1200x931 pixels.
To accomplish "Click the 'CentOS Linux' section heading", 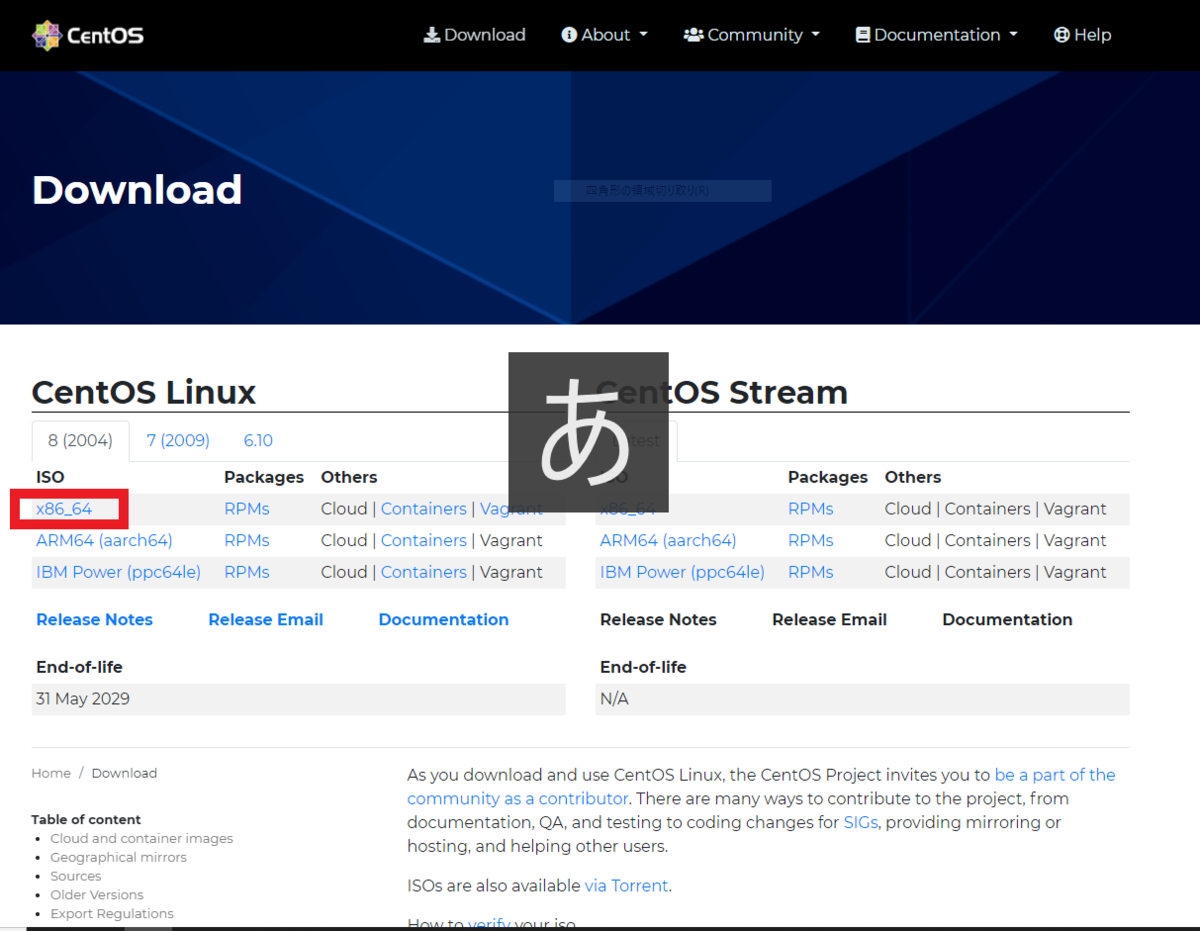I will pyautogui.click(x=144, y=392).
